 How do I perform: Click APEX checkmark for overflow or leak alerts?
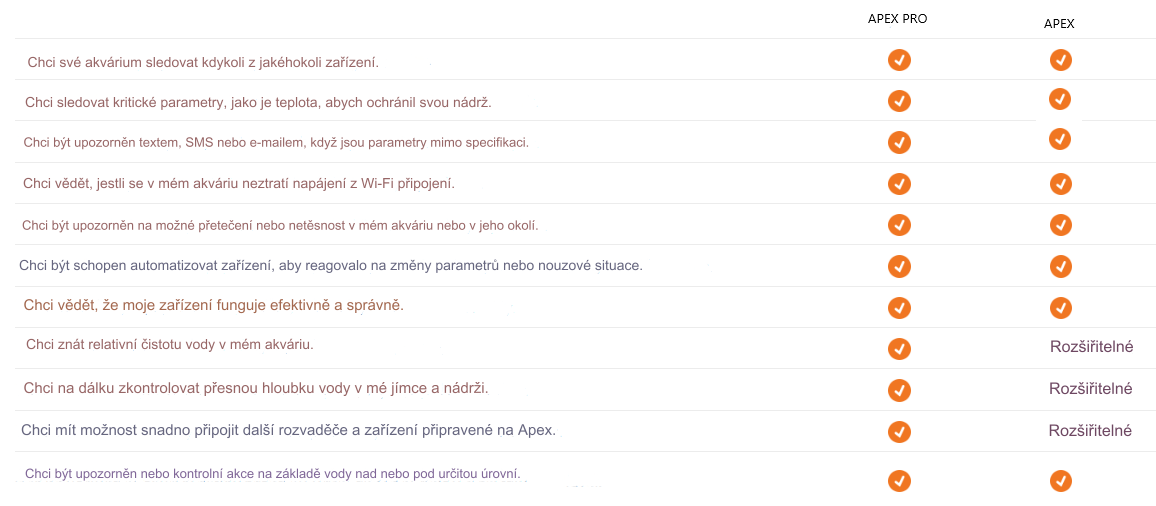[1061, 225]
